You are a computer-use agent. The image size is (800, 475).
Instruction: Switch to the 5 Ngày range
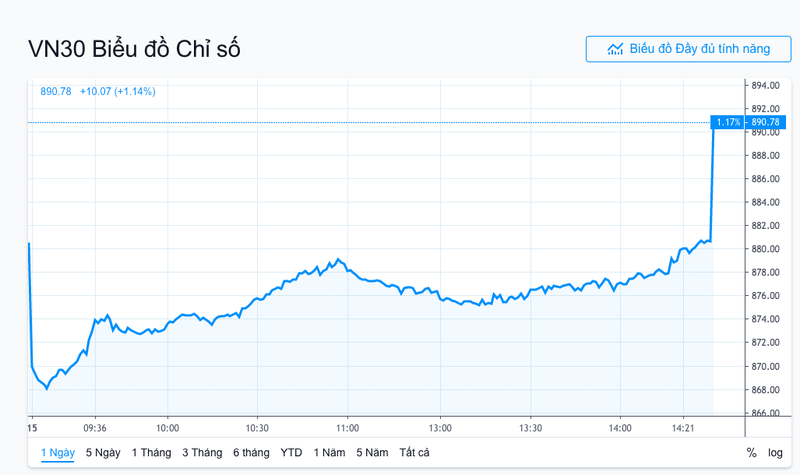(103, 452)
